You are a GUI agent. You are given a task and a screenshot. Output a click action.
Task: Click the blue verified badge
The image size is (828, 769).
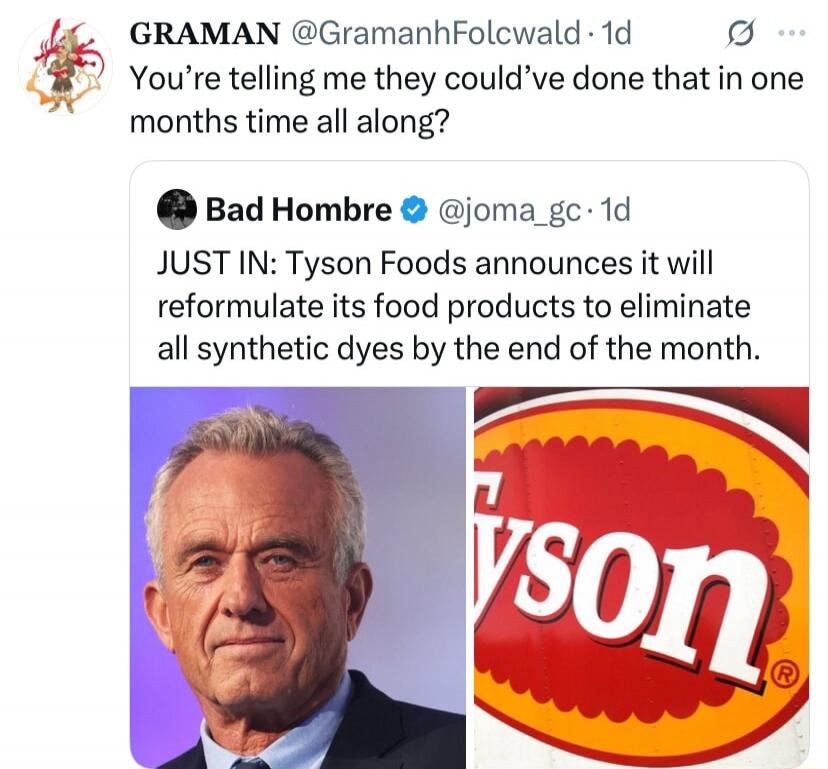414,210
